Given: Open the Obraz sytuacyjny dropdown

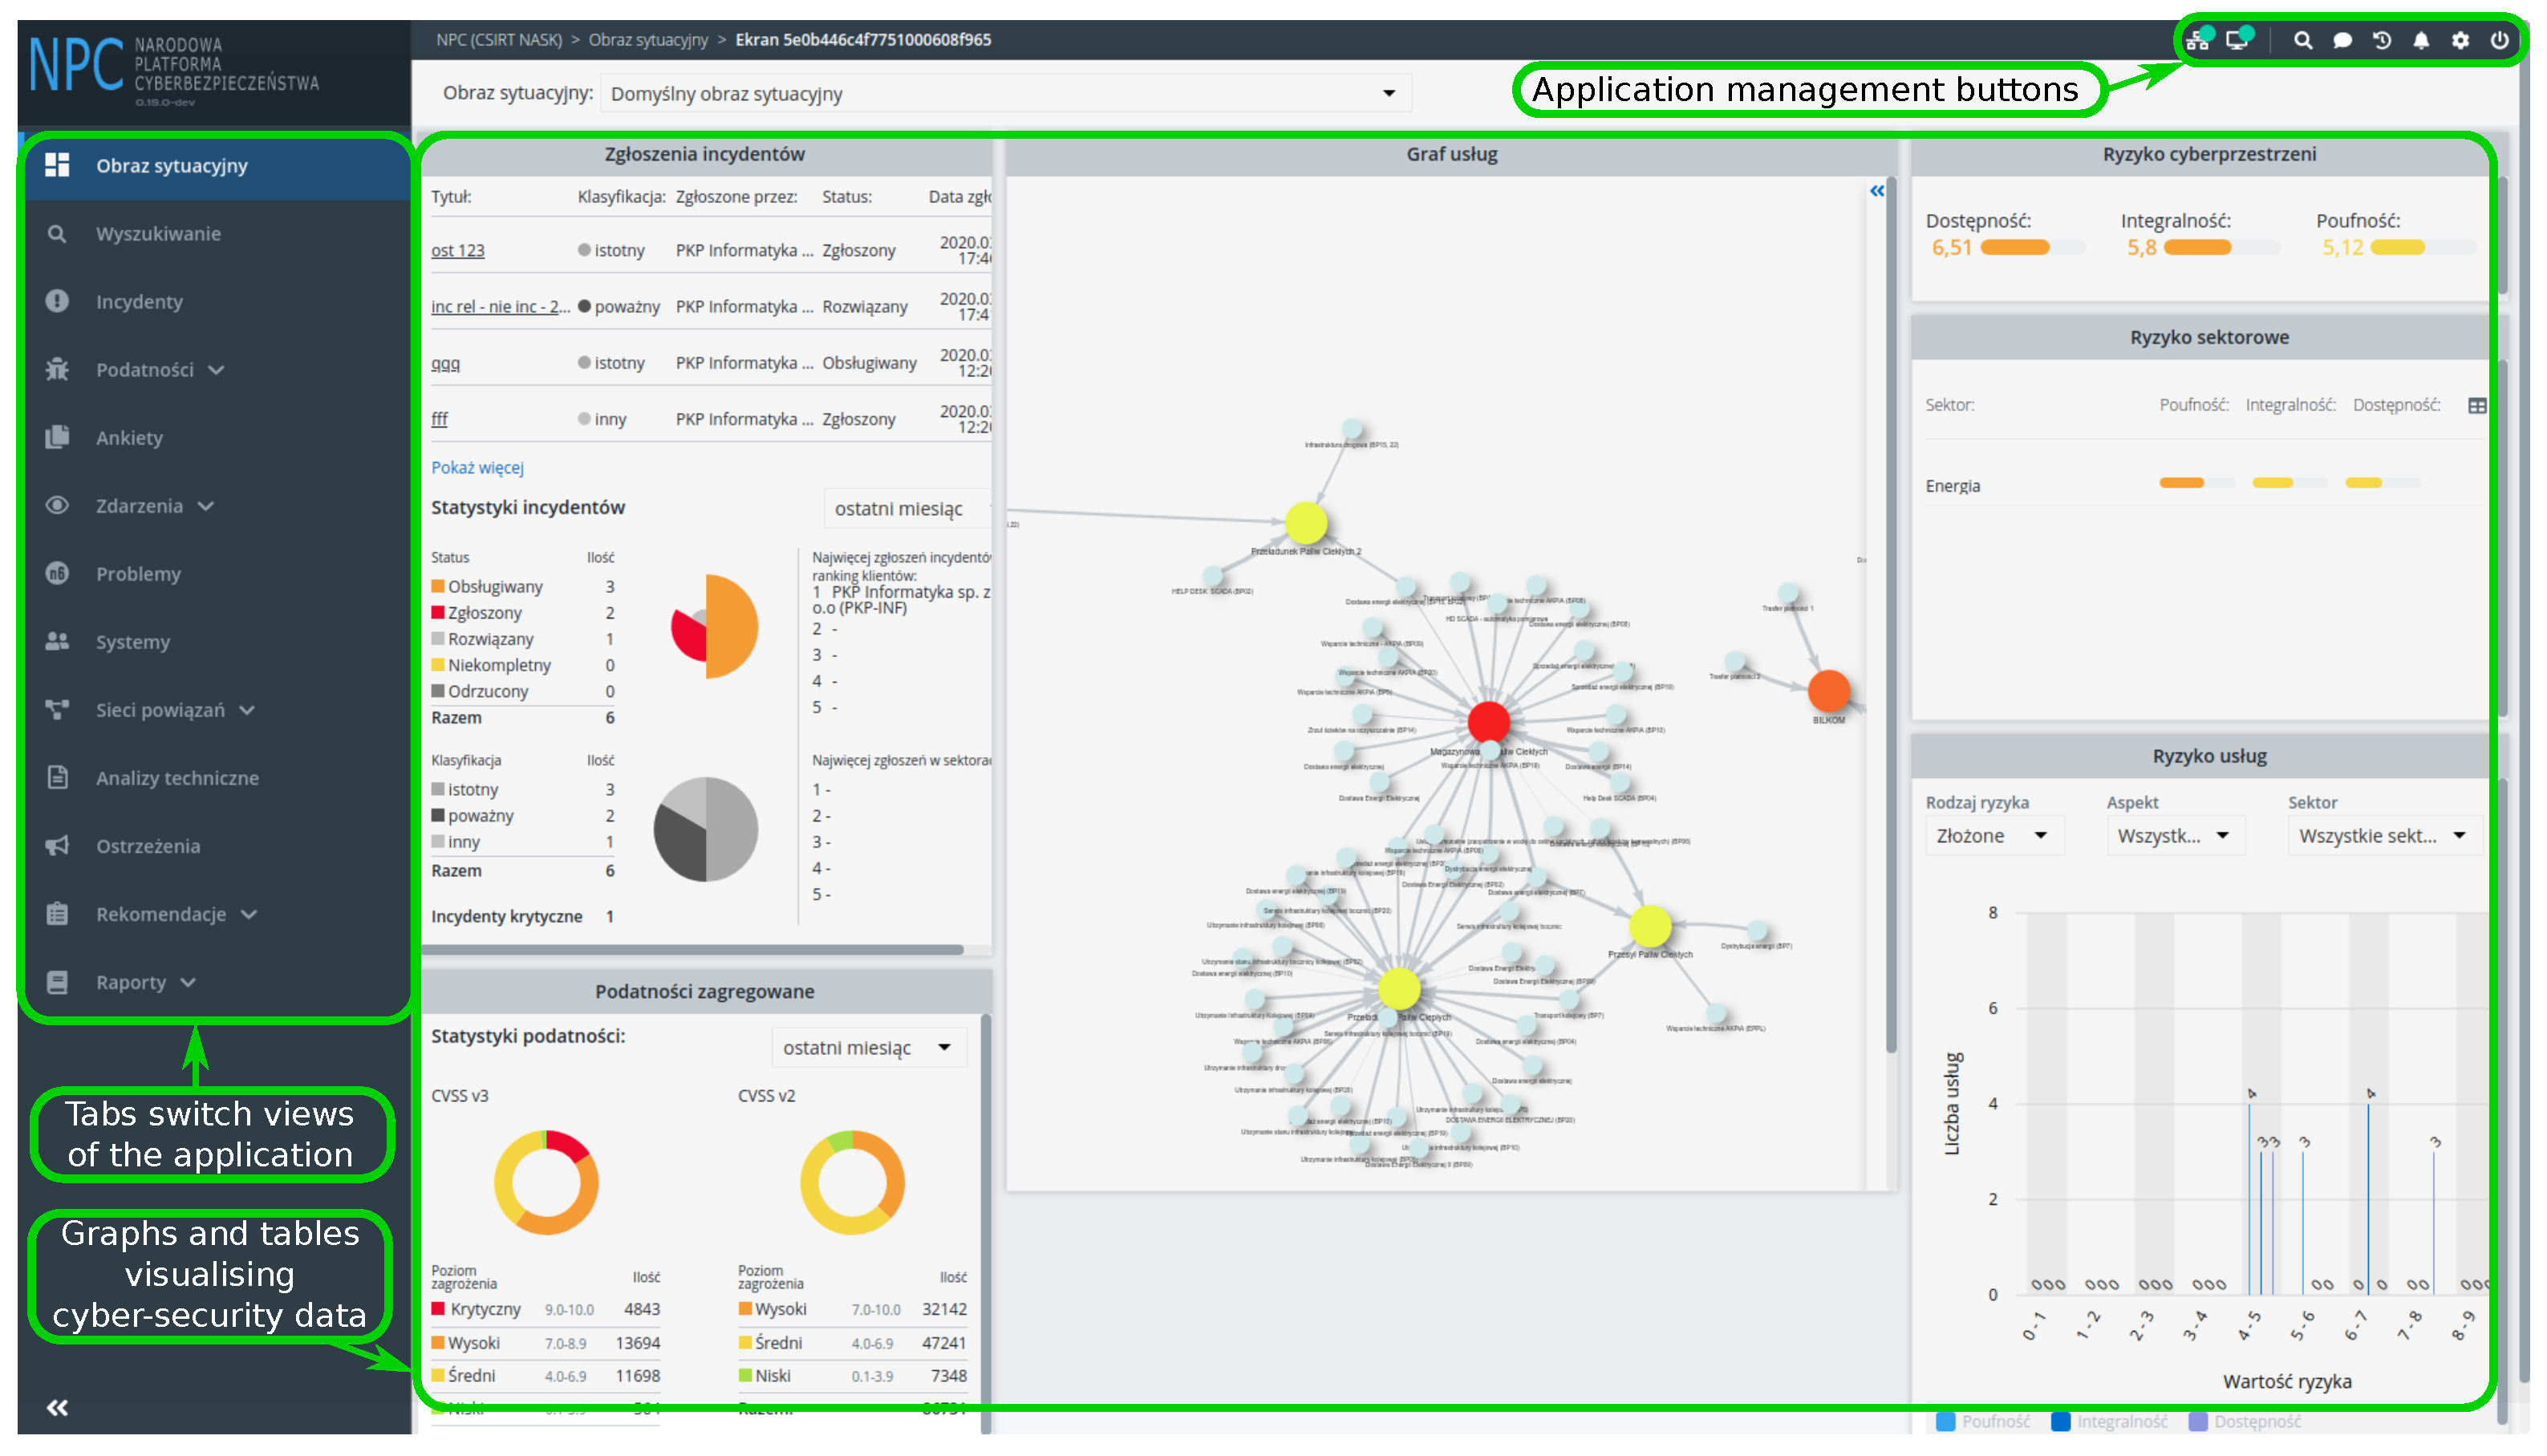Looking at the screenshot, I should point(1004,94).
